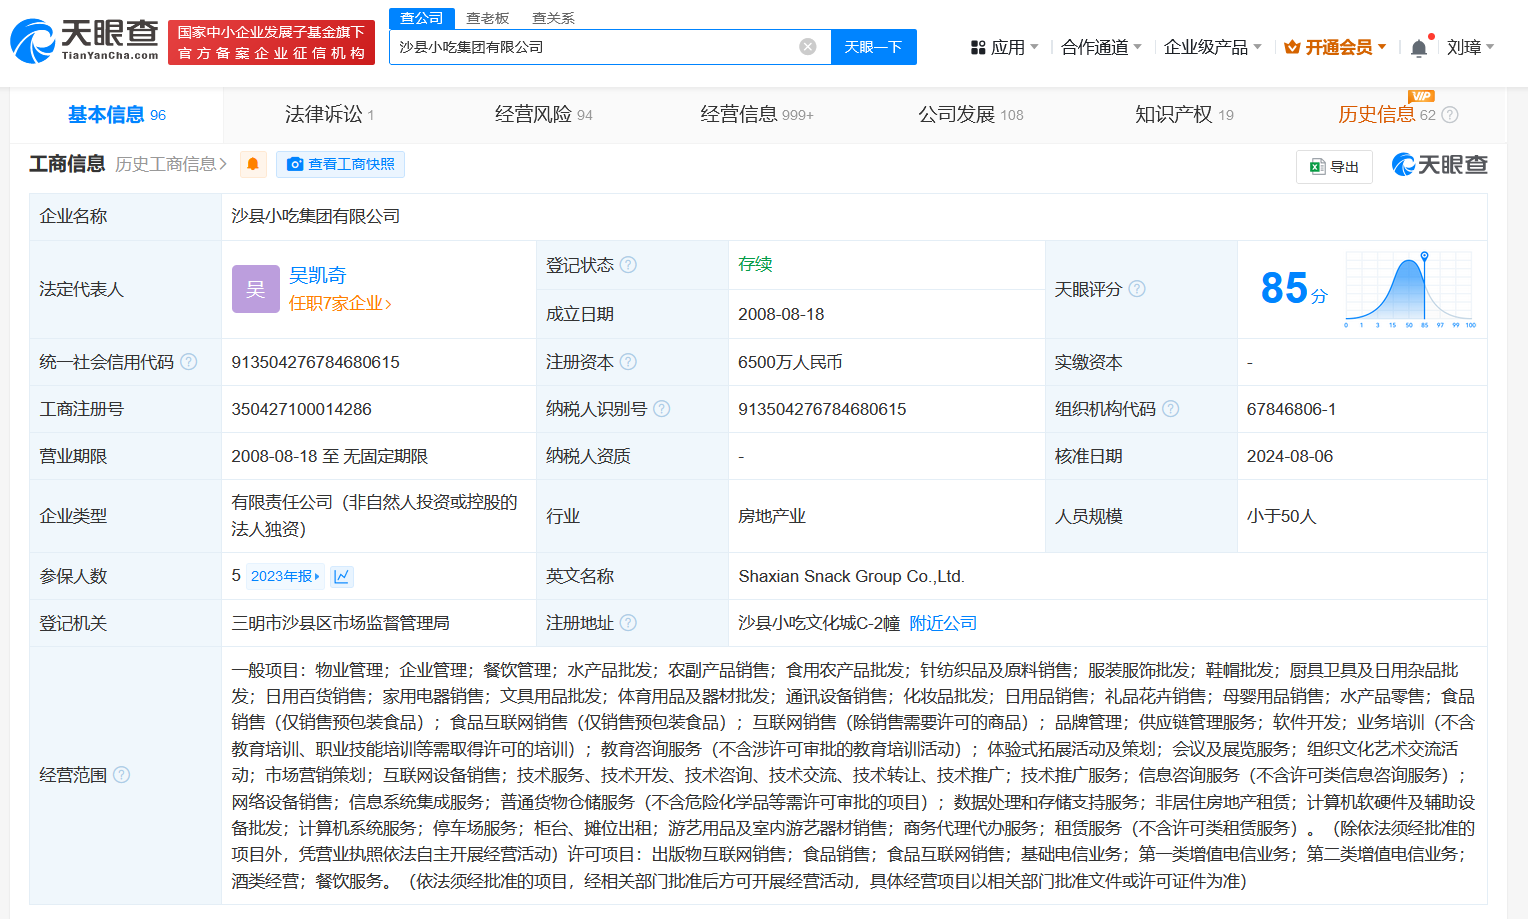The image size is (1528, 919).
Task: Switch to 查关系 search tab
Action: [553, 18]
